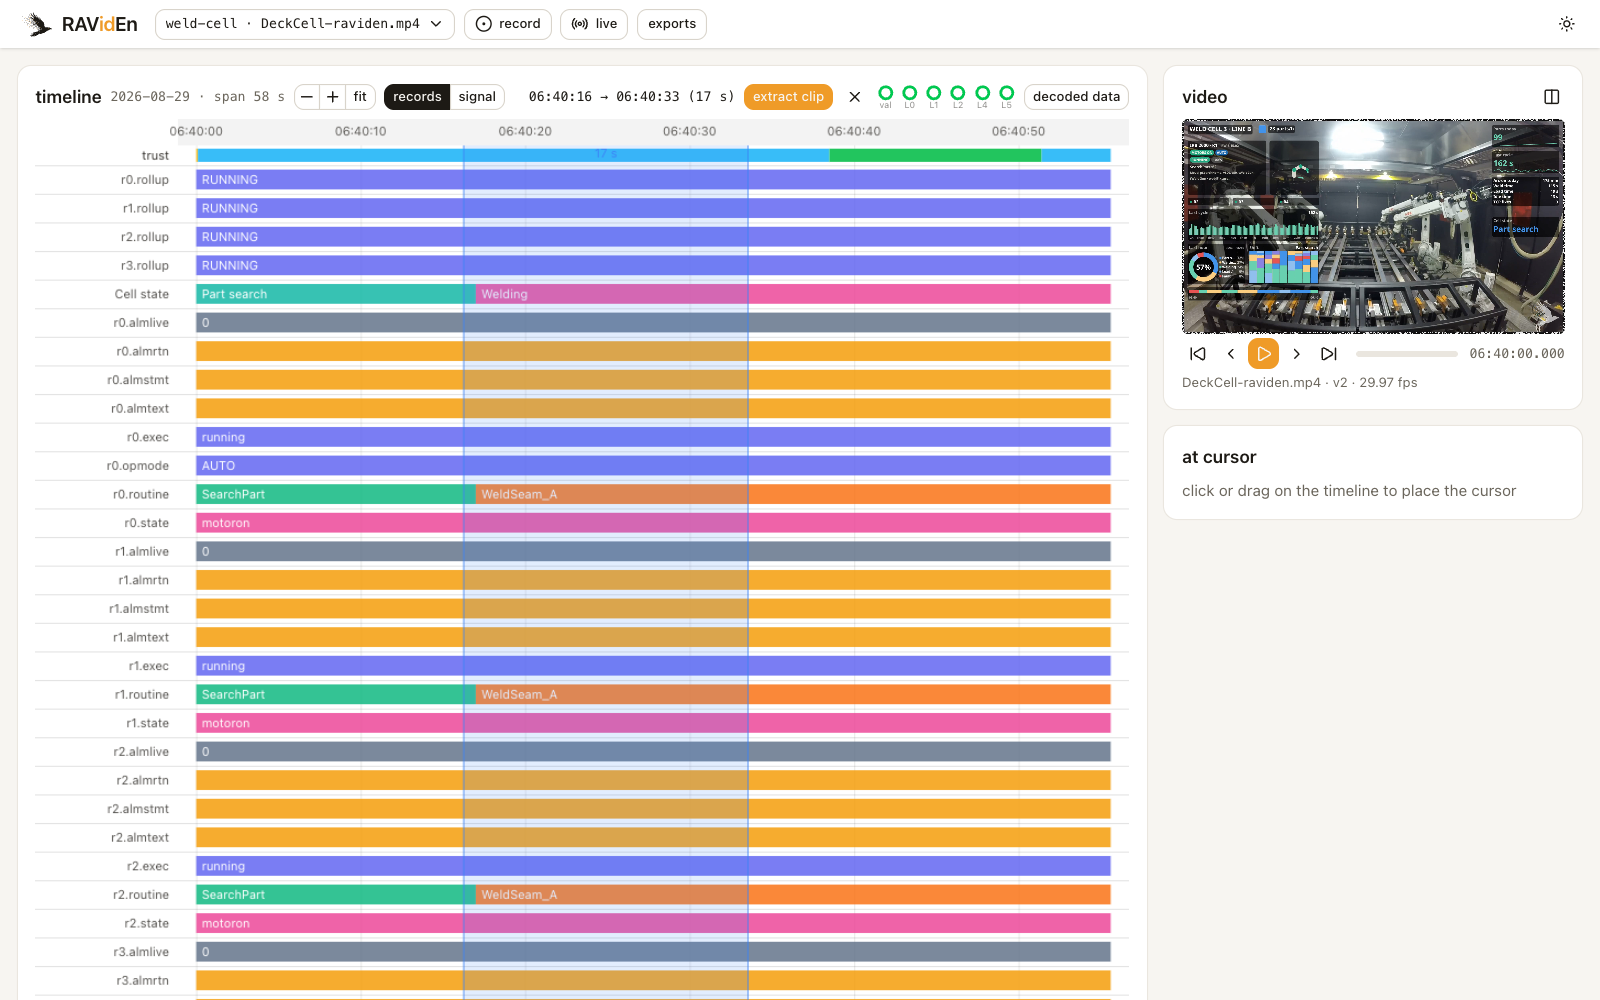Toggle the L0 layer indicator
Image resolution: width=1600 pixels, height=1000 pixels.
[910, 96]
